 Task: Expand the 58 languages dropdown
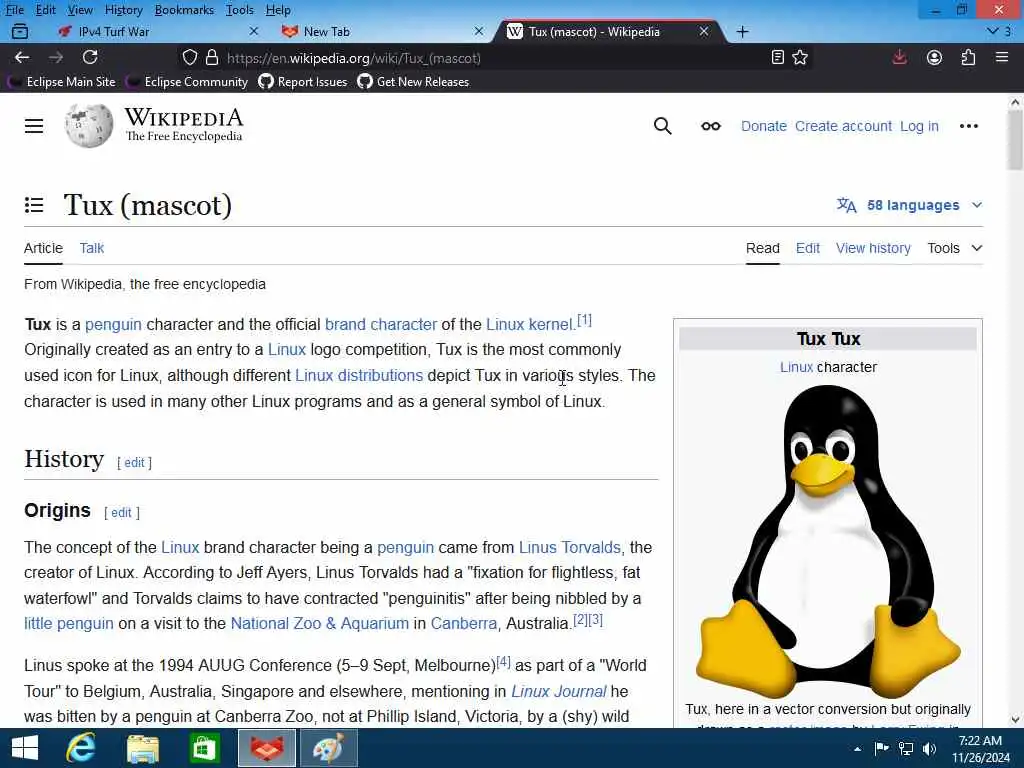coord(910,205)
